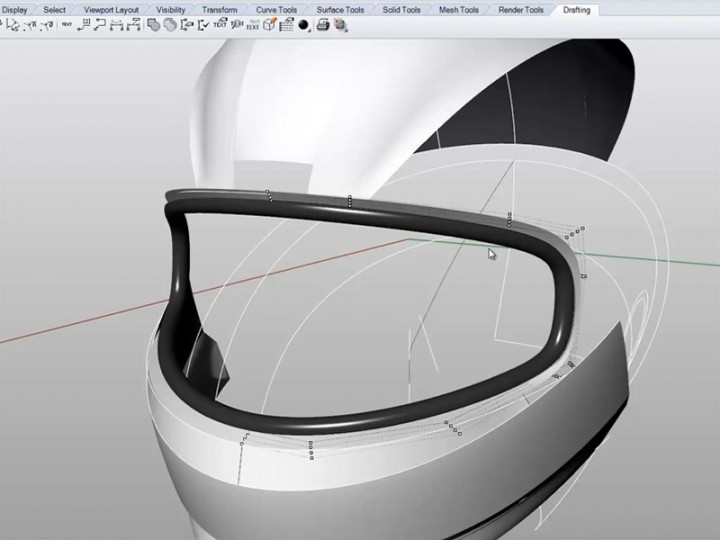Select the small dark wedge inside visor opening
Viewport: 720px width, 540px height.
tap(209, 363)
